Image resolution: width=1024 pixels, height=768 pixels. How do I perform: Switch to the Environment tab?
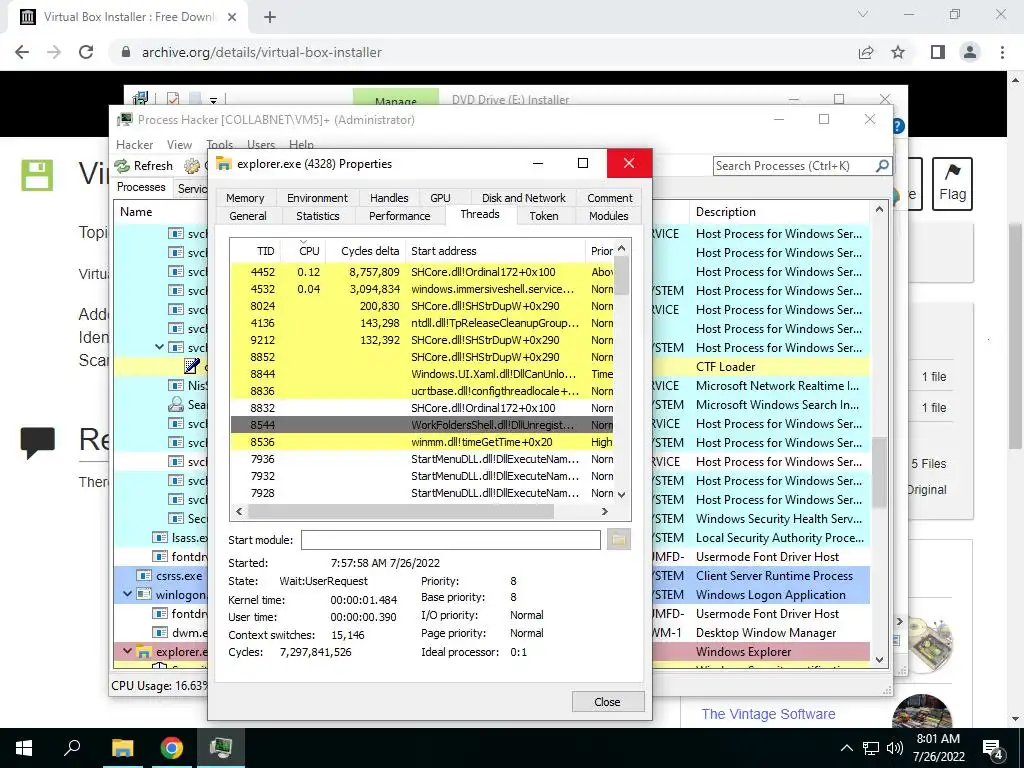point(317,198)
